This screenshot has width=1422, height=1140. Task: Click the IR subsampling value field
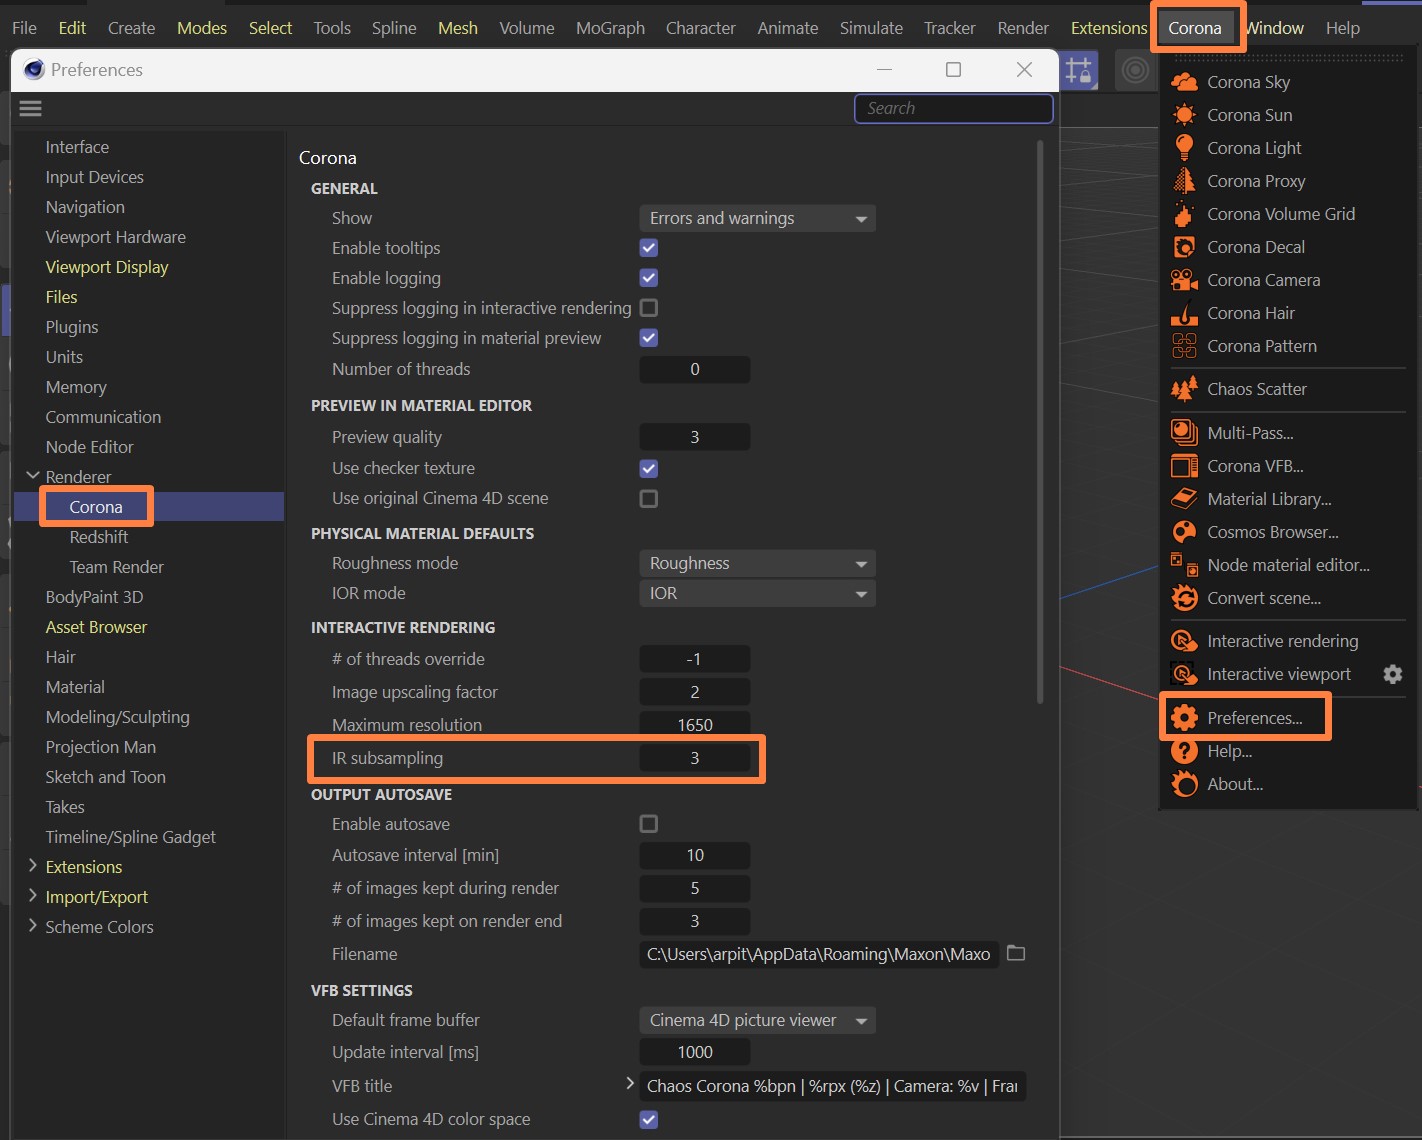click(694, 758)
